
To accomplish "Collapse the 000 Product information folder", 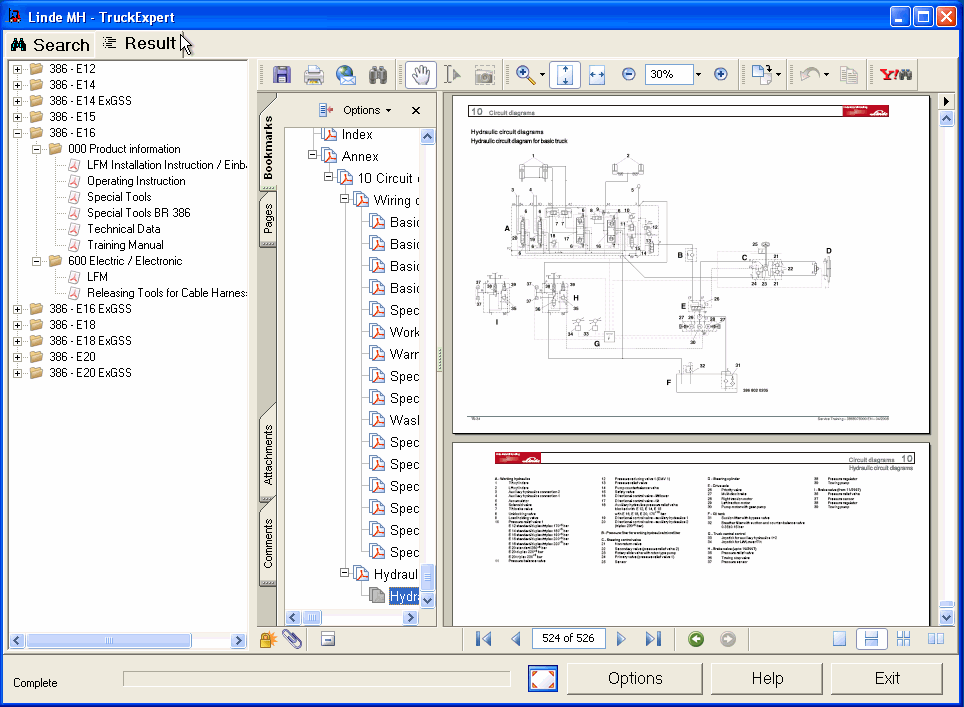I will (x=36, y=149).
